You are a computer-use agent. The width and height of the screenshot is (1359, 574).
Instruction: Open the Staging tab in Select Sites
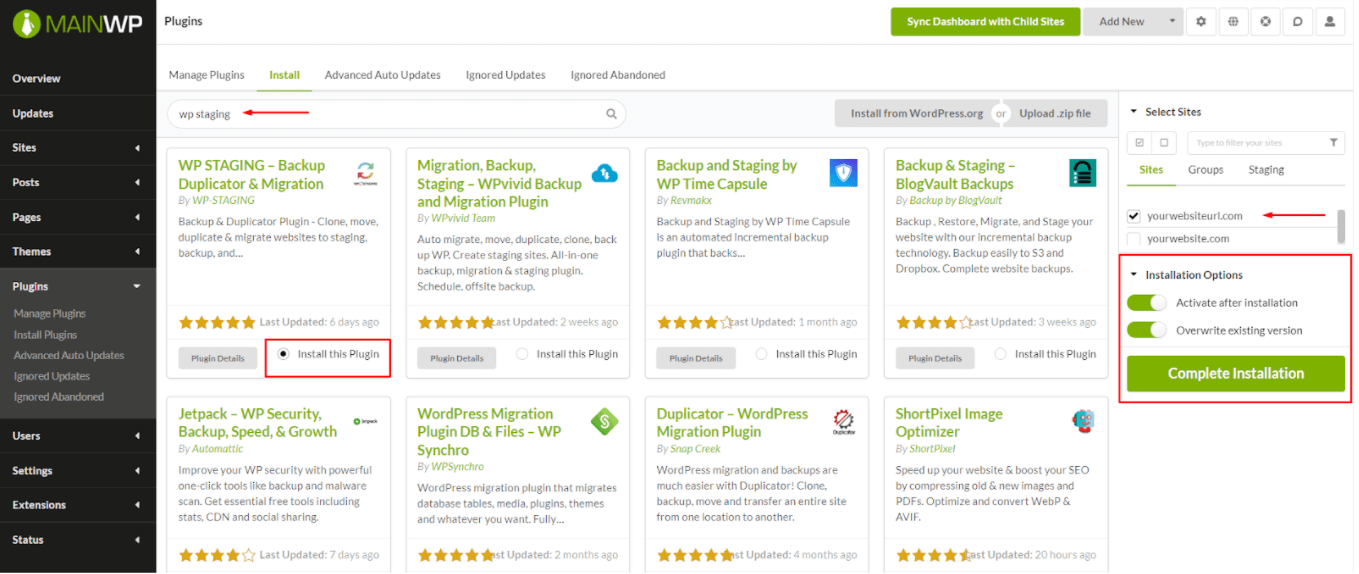pos(1266,170)
